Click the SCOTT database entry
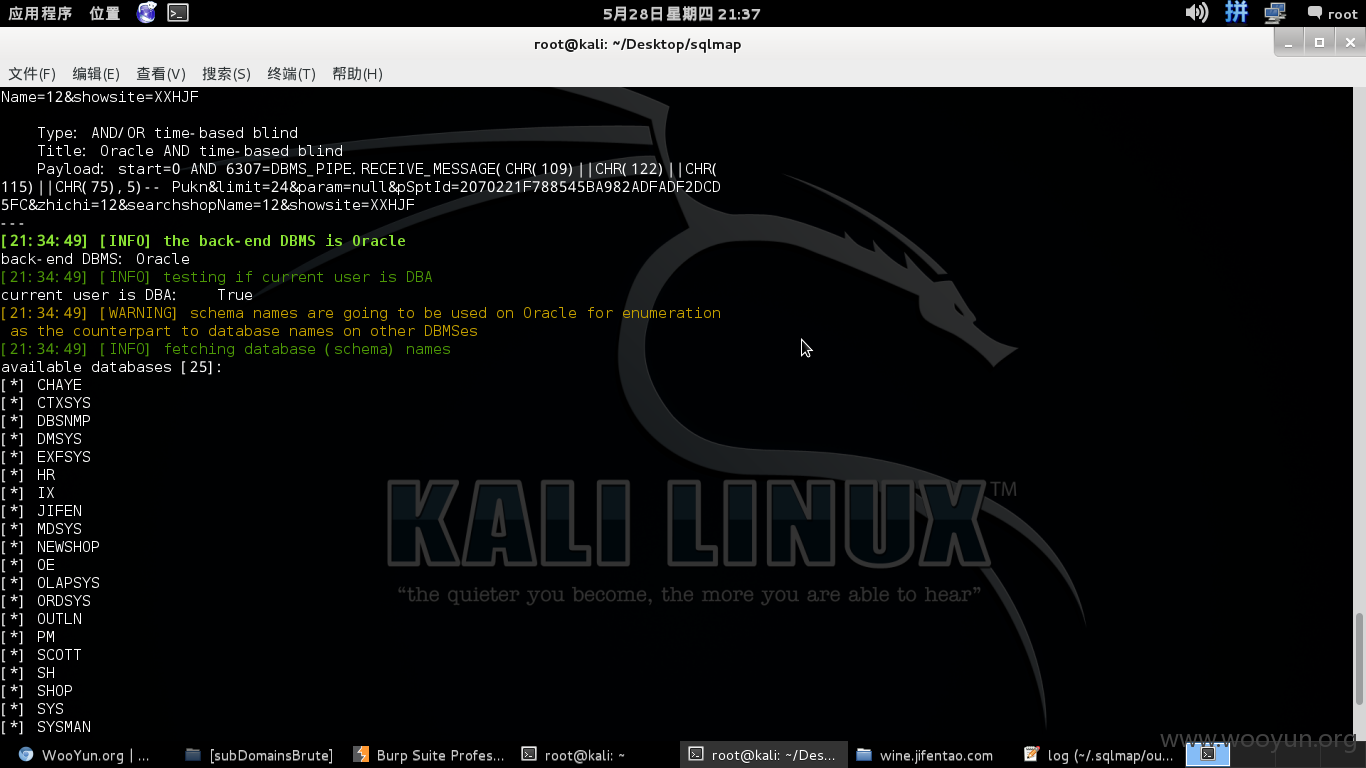The image size is (1366, 768). point(41,655)
